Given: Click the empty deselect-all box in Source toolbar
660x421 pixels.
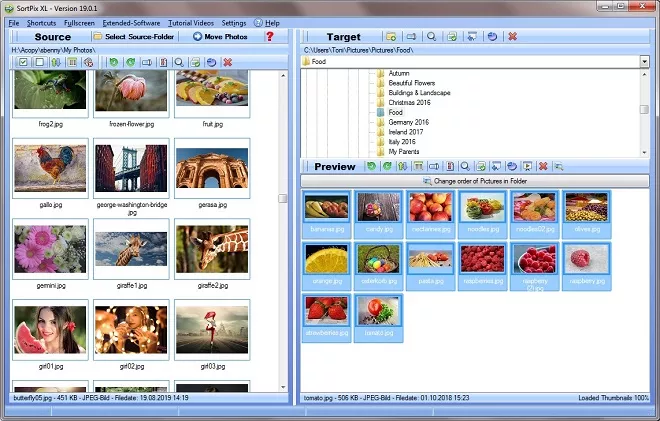Looking at the screenshot, I should (39, 62).
